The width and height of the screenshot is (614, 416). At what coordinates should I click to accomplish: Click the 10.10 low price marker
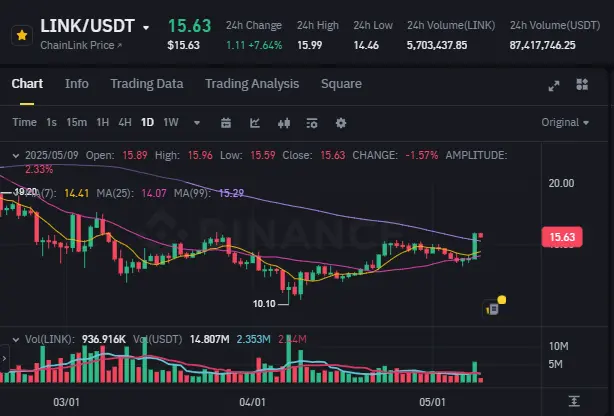pyautogui.click(x=264, y=304)
